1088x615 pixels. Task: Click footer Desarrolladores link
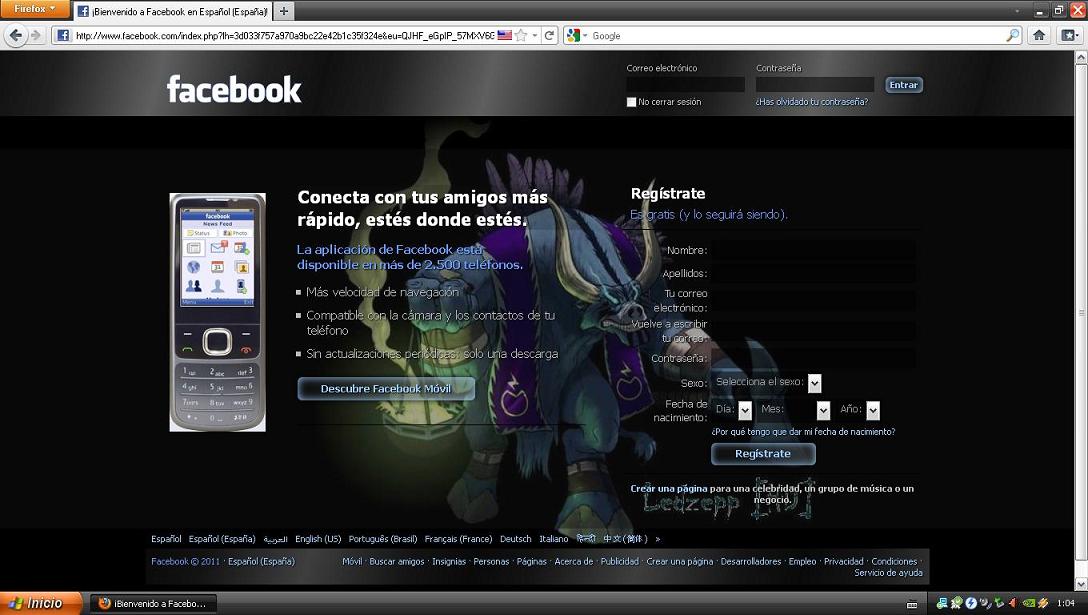coord(751,562)
